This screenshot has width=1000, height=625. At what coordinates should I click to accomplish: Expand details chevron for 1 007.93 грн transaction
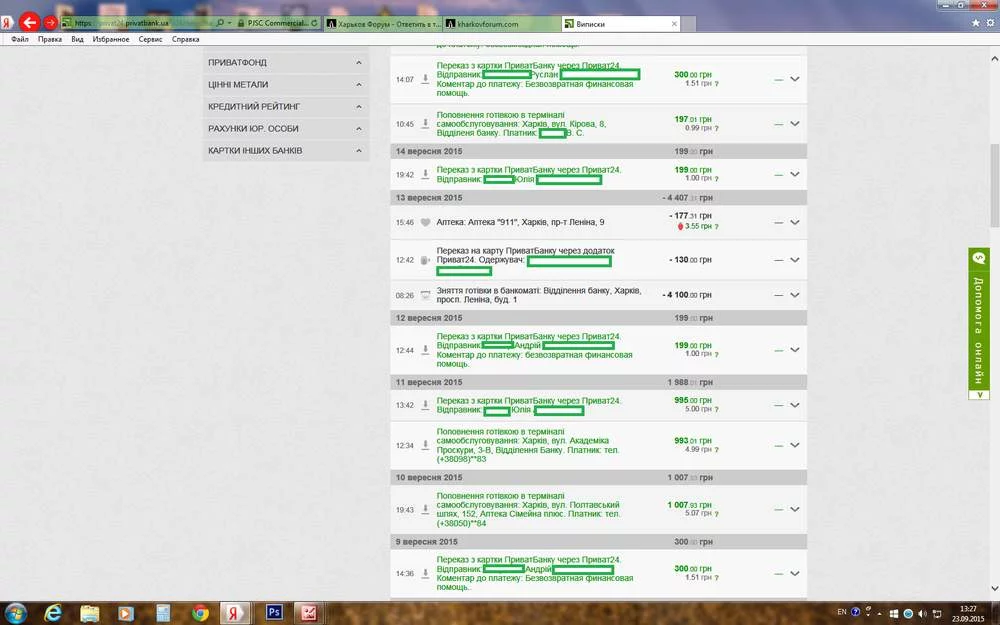pos(795,509)
